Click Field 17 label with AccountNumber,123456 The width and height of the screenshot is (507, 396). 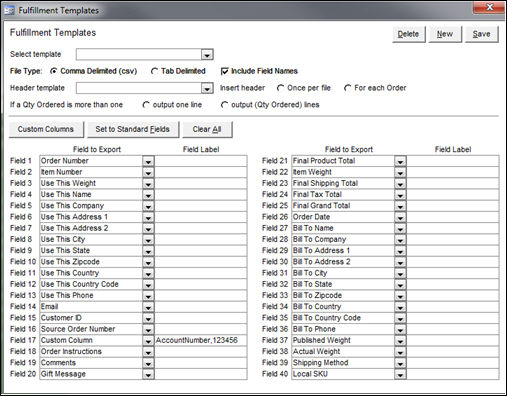click(x=201, y=340)
